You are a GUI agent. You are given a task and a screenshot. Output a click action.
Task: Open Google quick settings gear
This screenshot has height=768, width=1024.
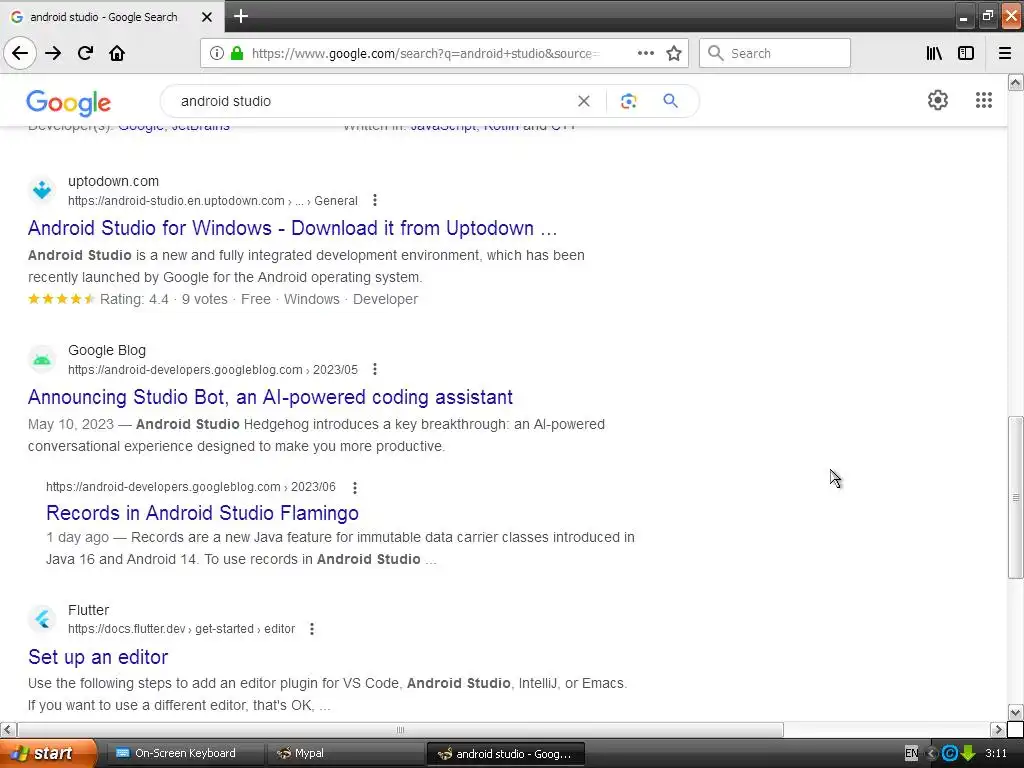coord(938,100)
